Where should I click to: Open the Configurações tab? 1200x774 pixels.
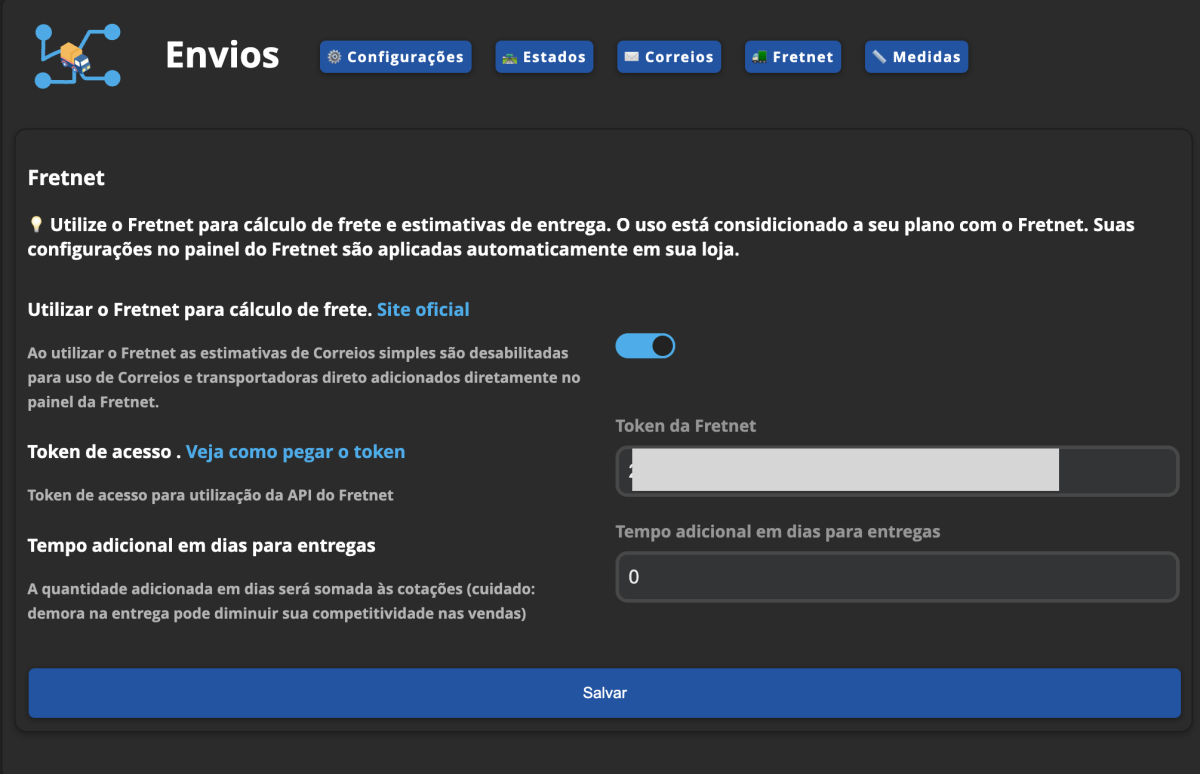pos(395,57)
